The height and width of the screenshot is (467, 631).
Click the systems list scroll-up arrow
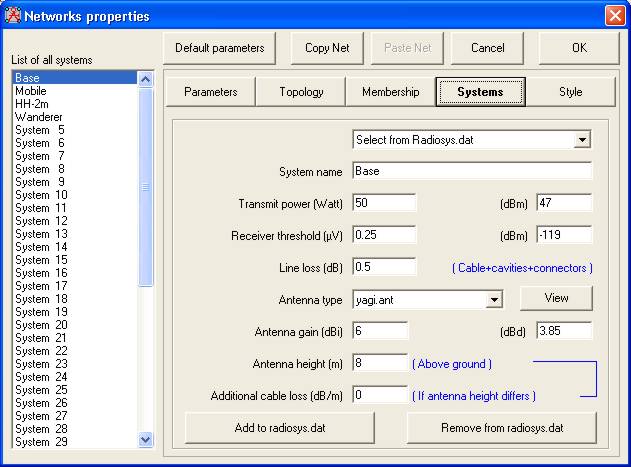145,79
